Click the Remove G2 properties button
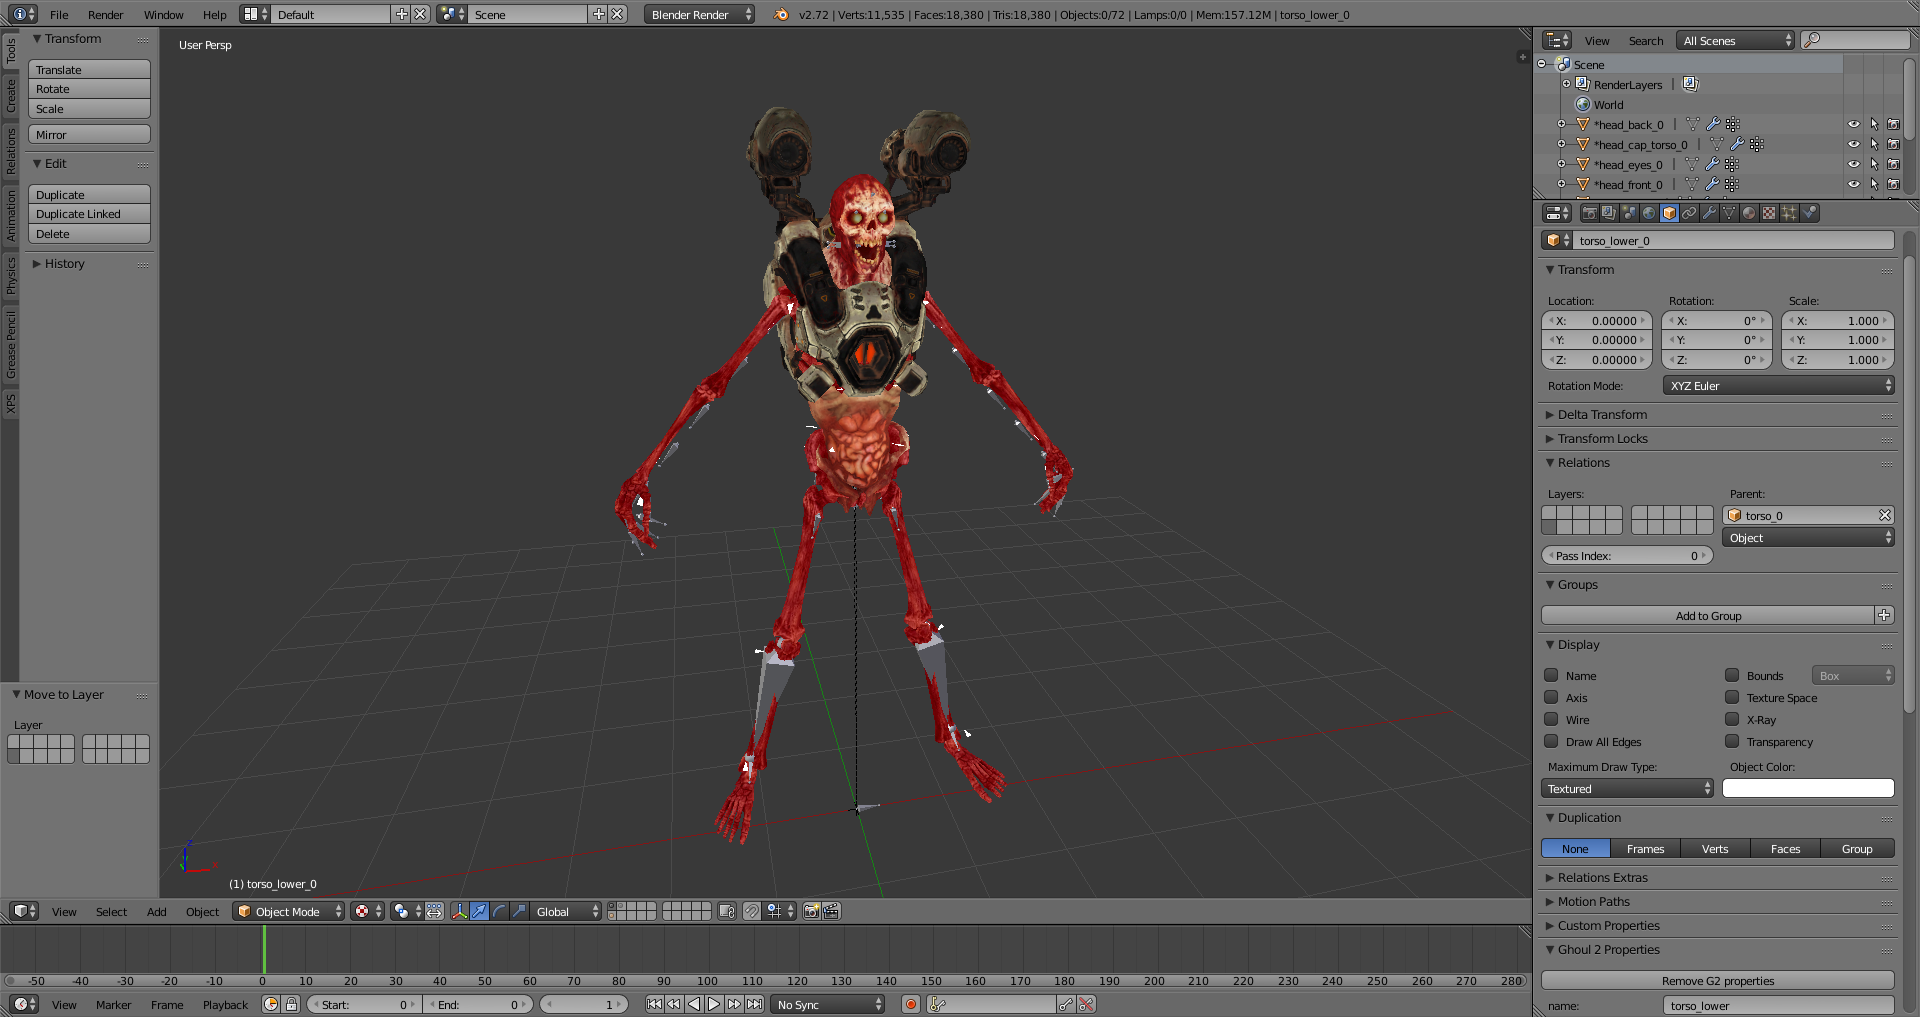This screenshot has height=1017, width=1920. (x=1717, y=981)
